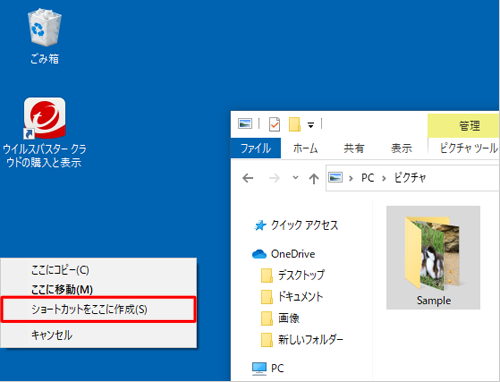Click the Properties checkmark icon in quick access toolbar
The width and height of the screenshot is (500, 382).
click(x=274, y=124)
